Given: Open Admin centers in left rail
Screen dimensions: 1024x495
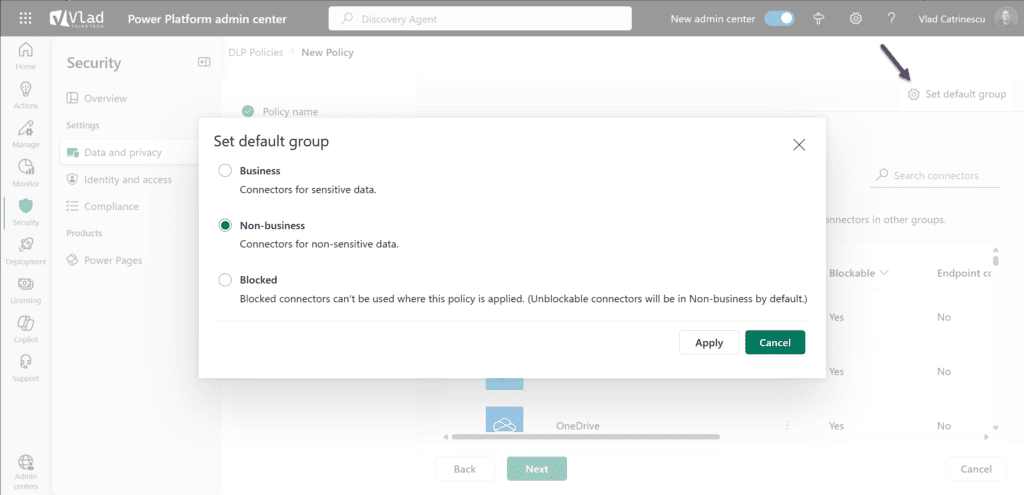Looking at the screenshot, I should [x=25, y=472].
